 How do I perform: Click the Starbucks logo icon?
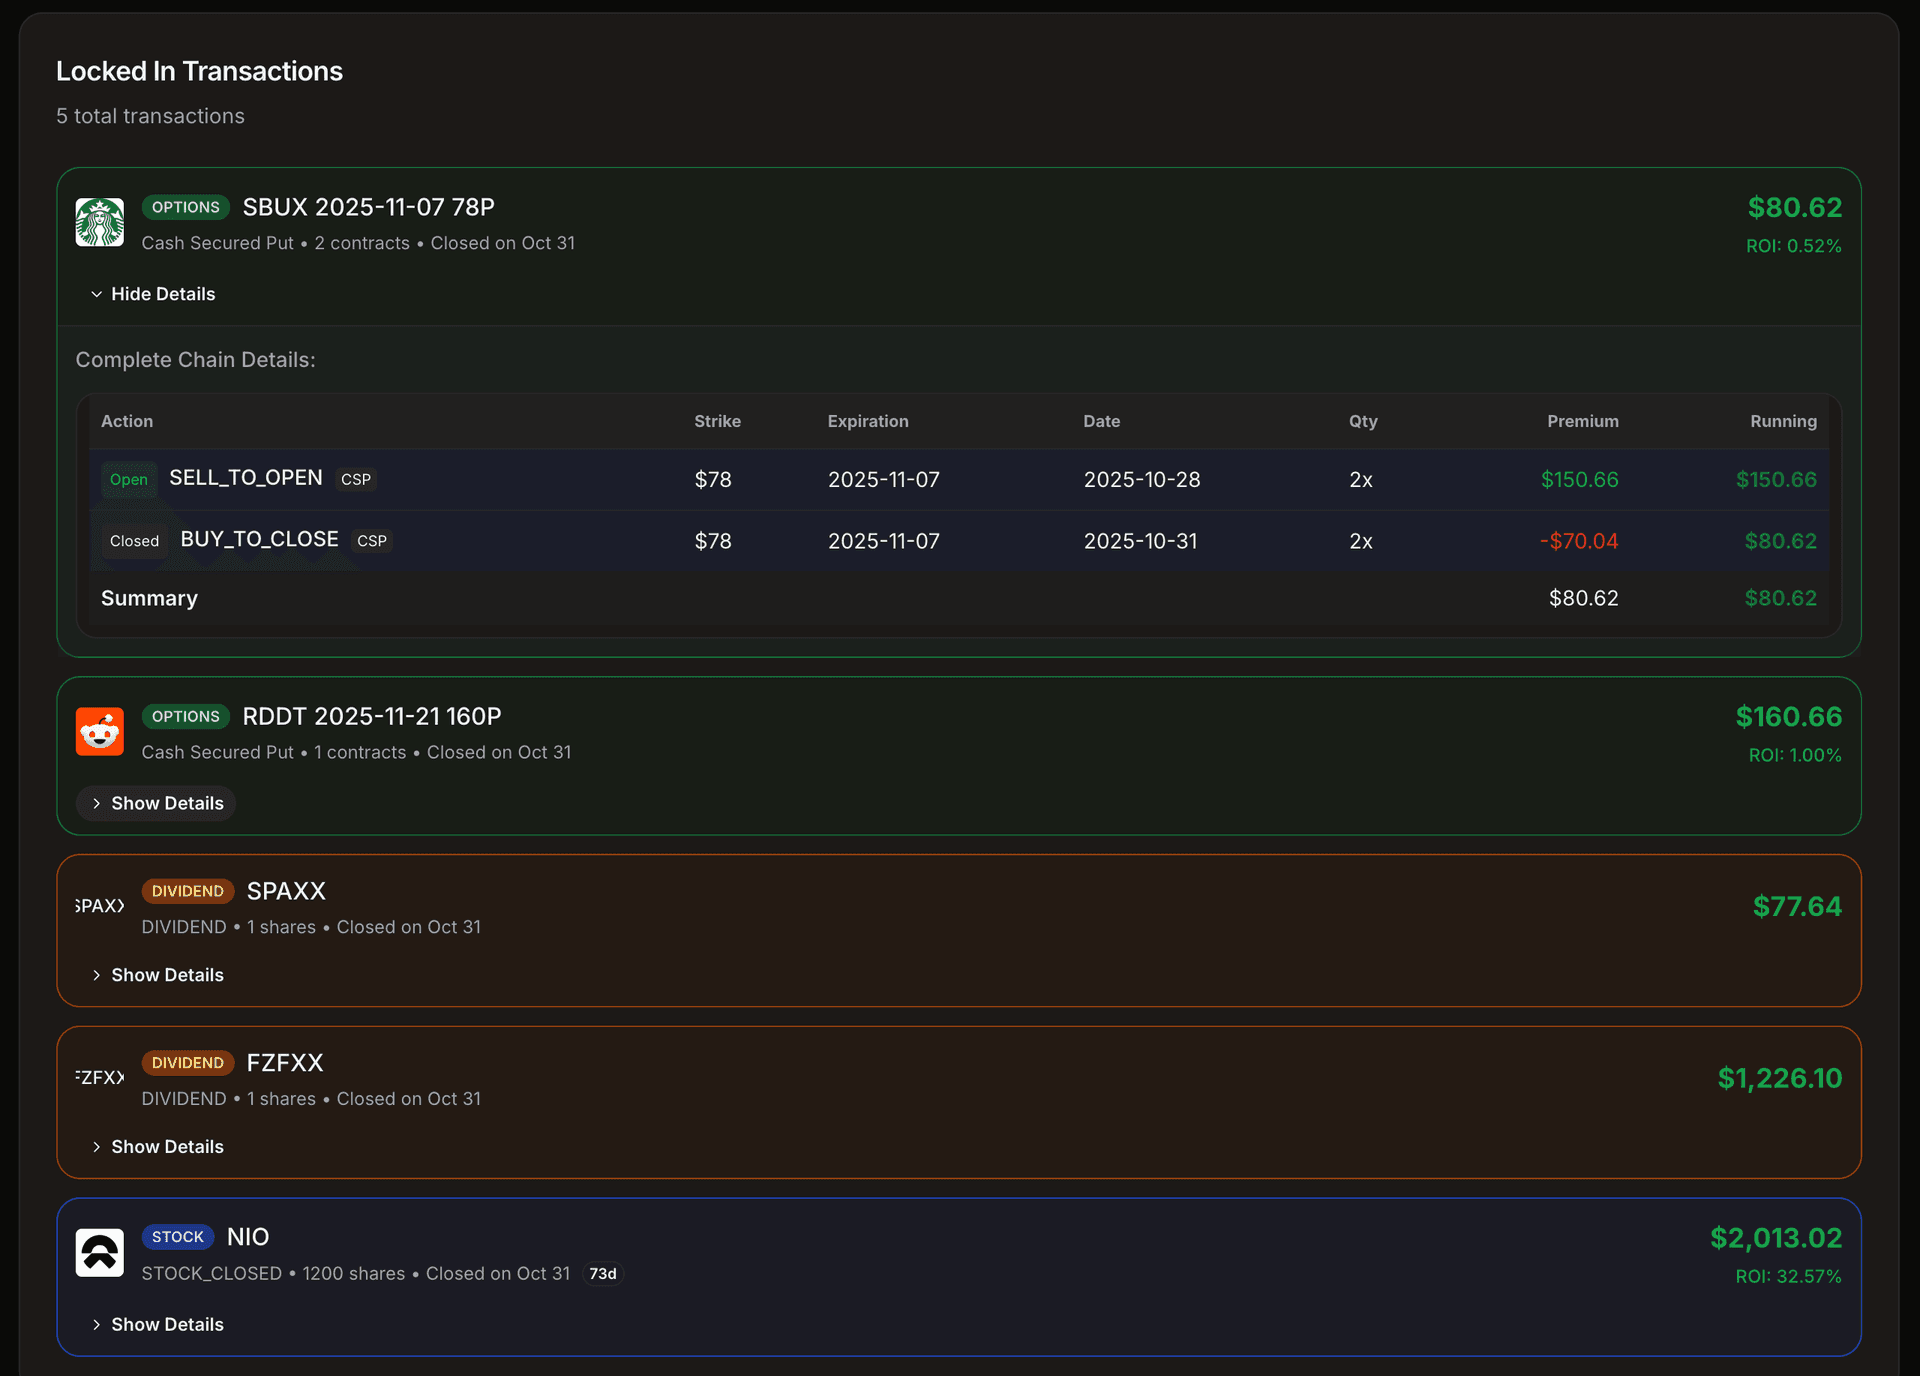click(99, 222)
